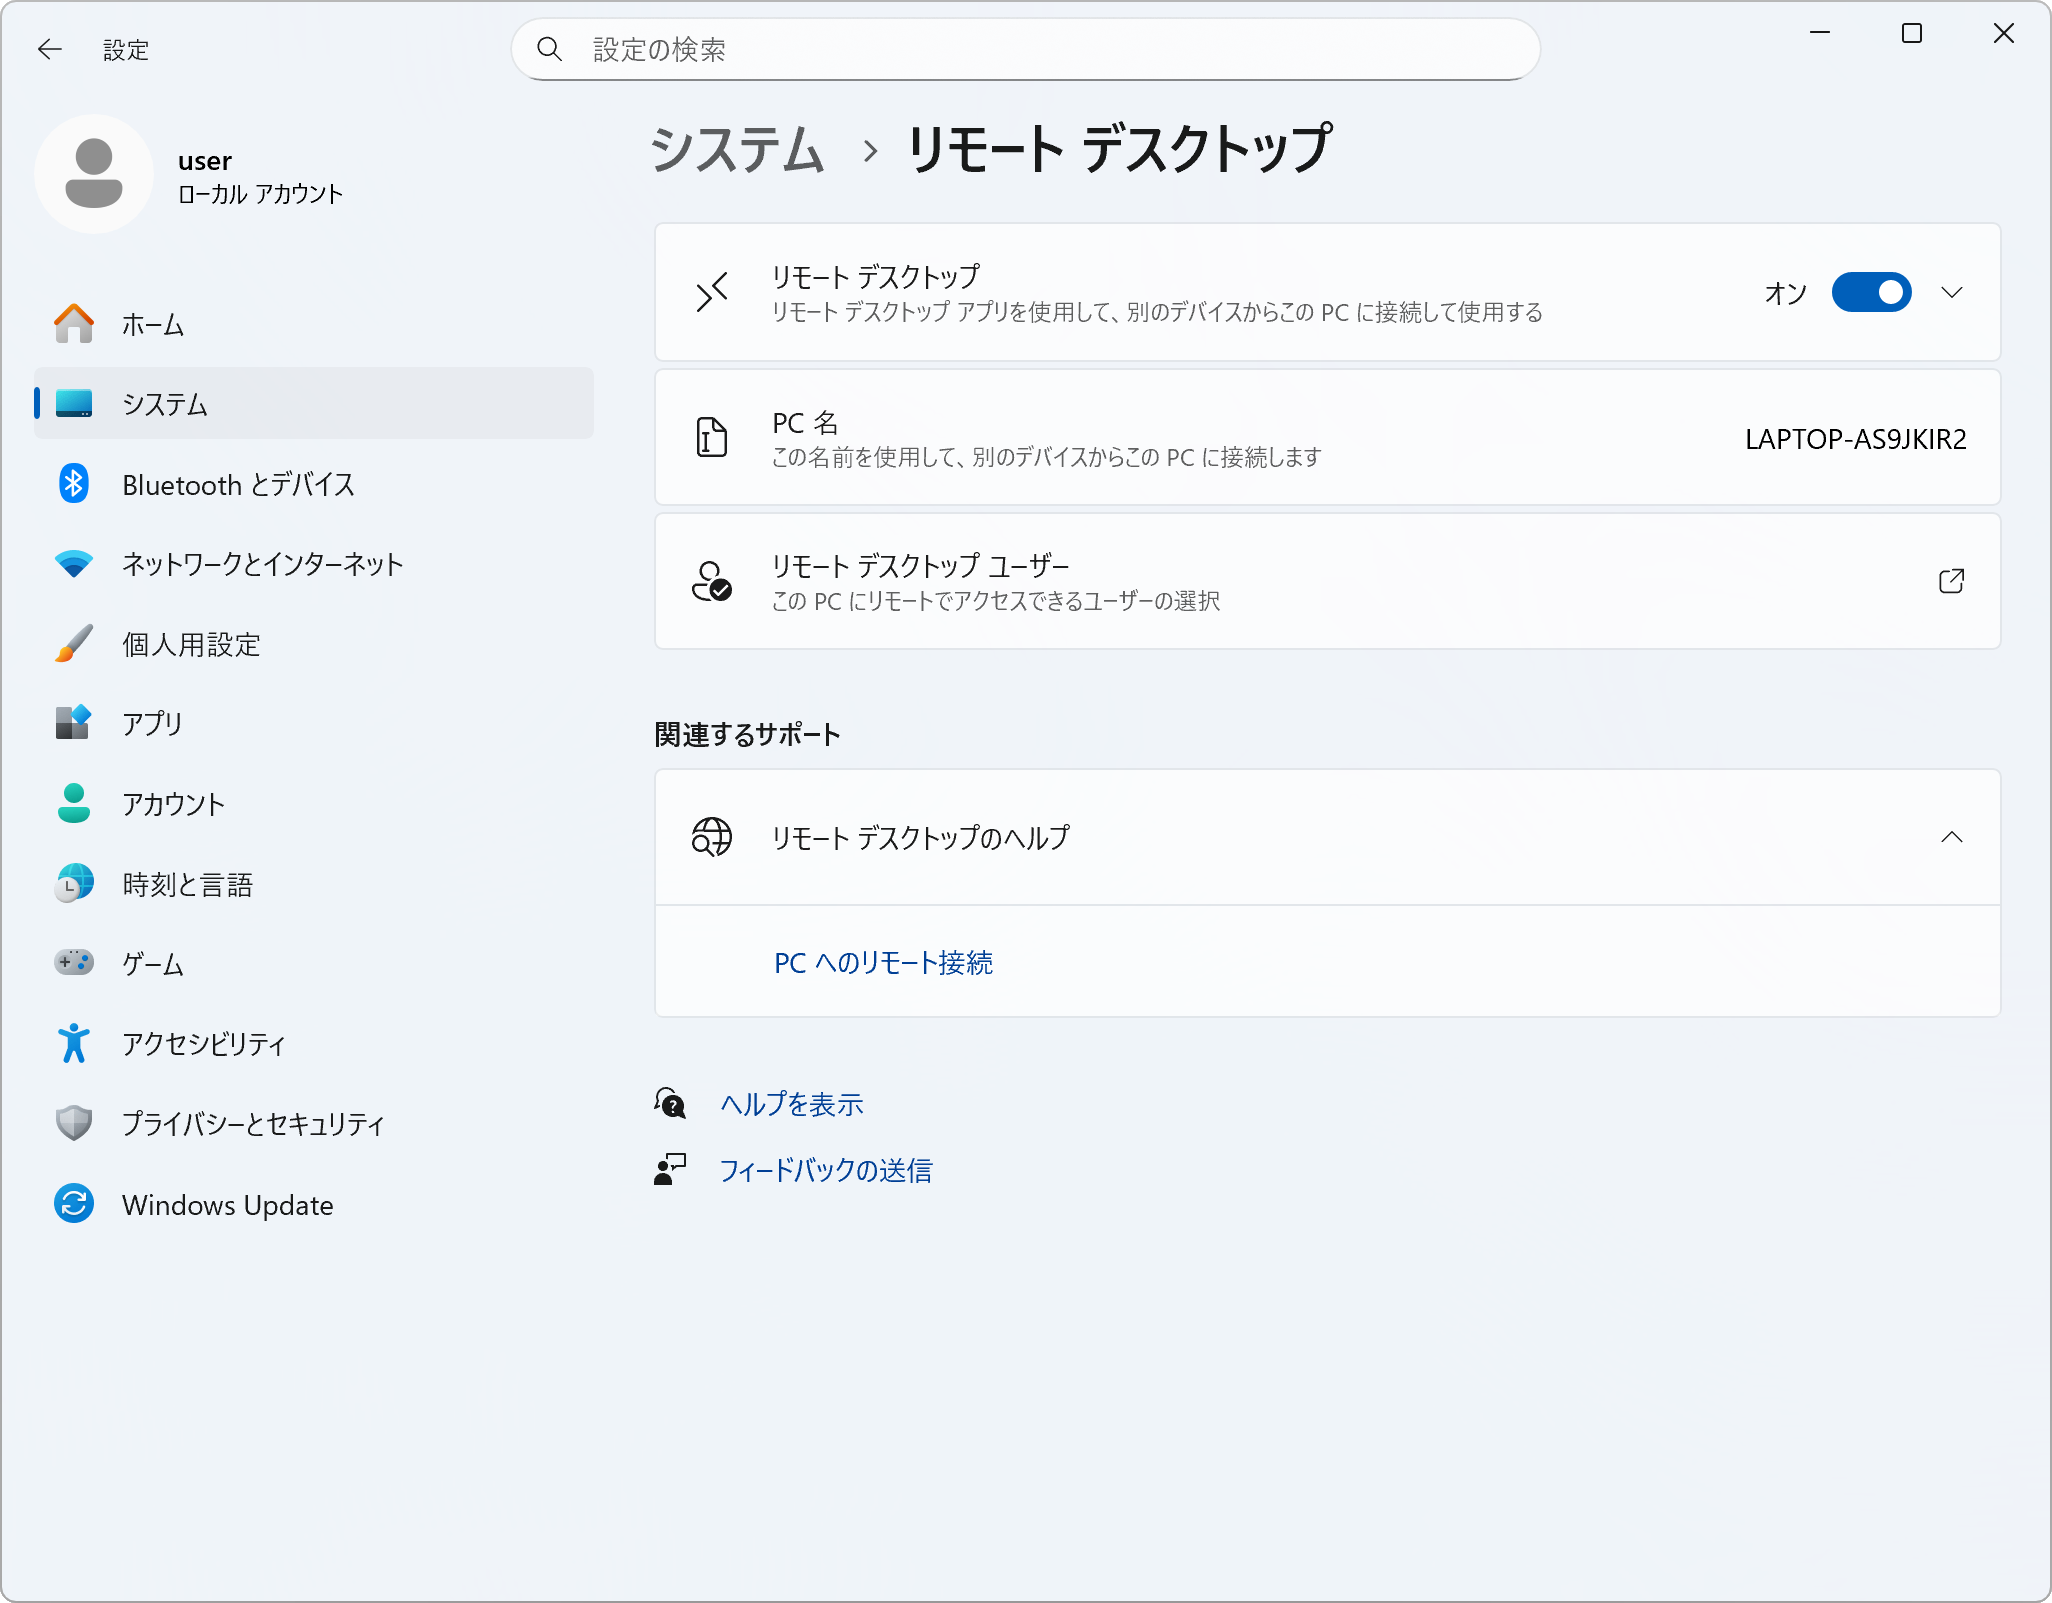Click the Wi-Fi network icon in sidebar
This screenshot has width=2052, height=1603.
(x=74, y=564)
